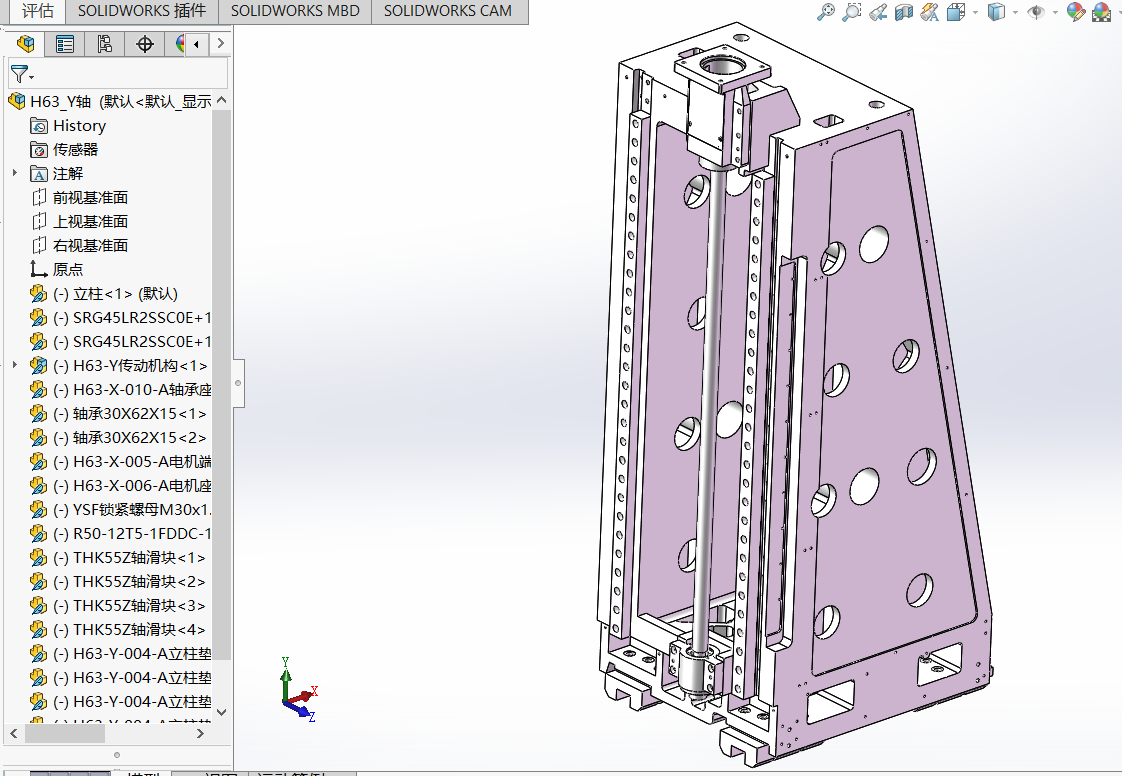Open the SOLIDWORKS 插件 ribbon tab

tap(142, 11)
